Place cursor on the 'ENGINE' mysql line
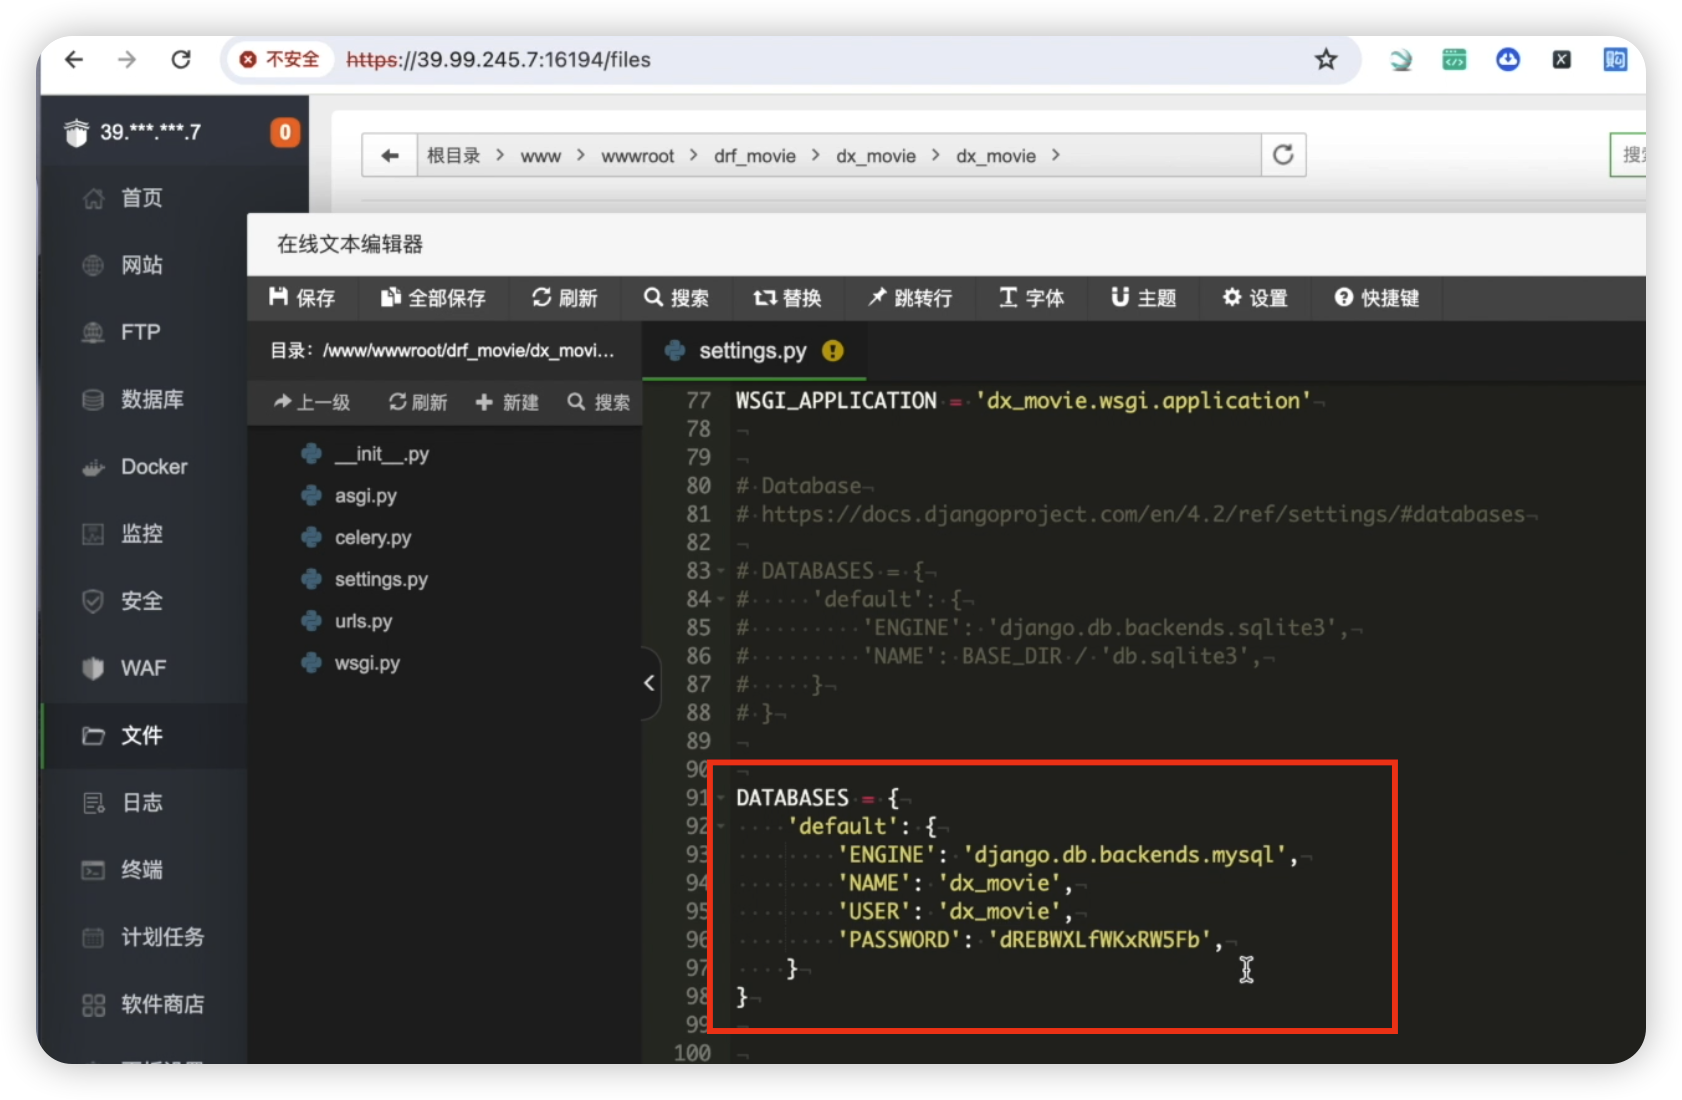This screenshot has width=1682, height=1100. point(1068,855)
